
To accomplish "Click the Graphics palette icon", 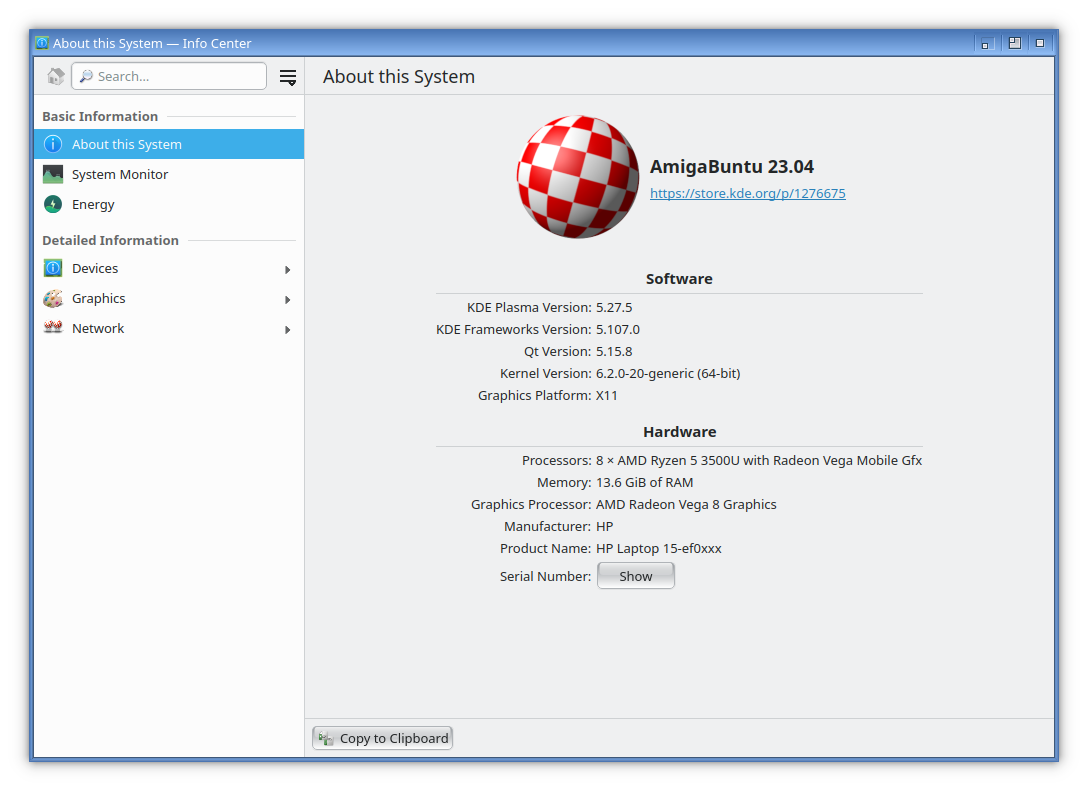I will click(53, 298).
